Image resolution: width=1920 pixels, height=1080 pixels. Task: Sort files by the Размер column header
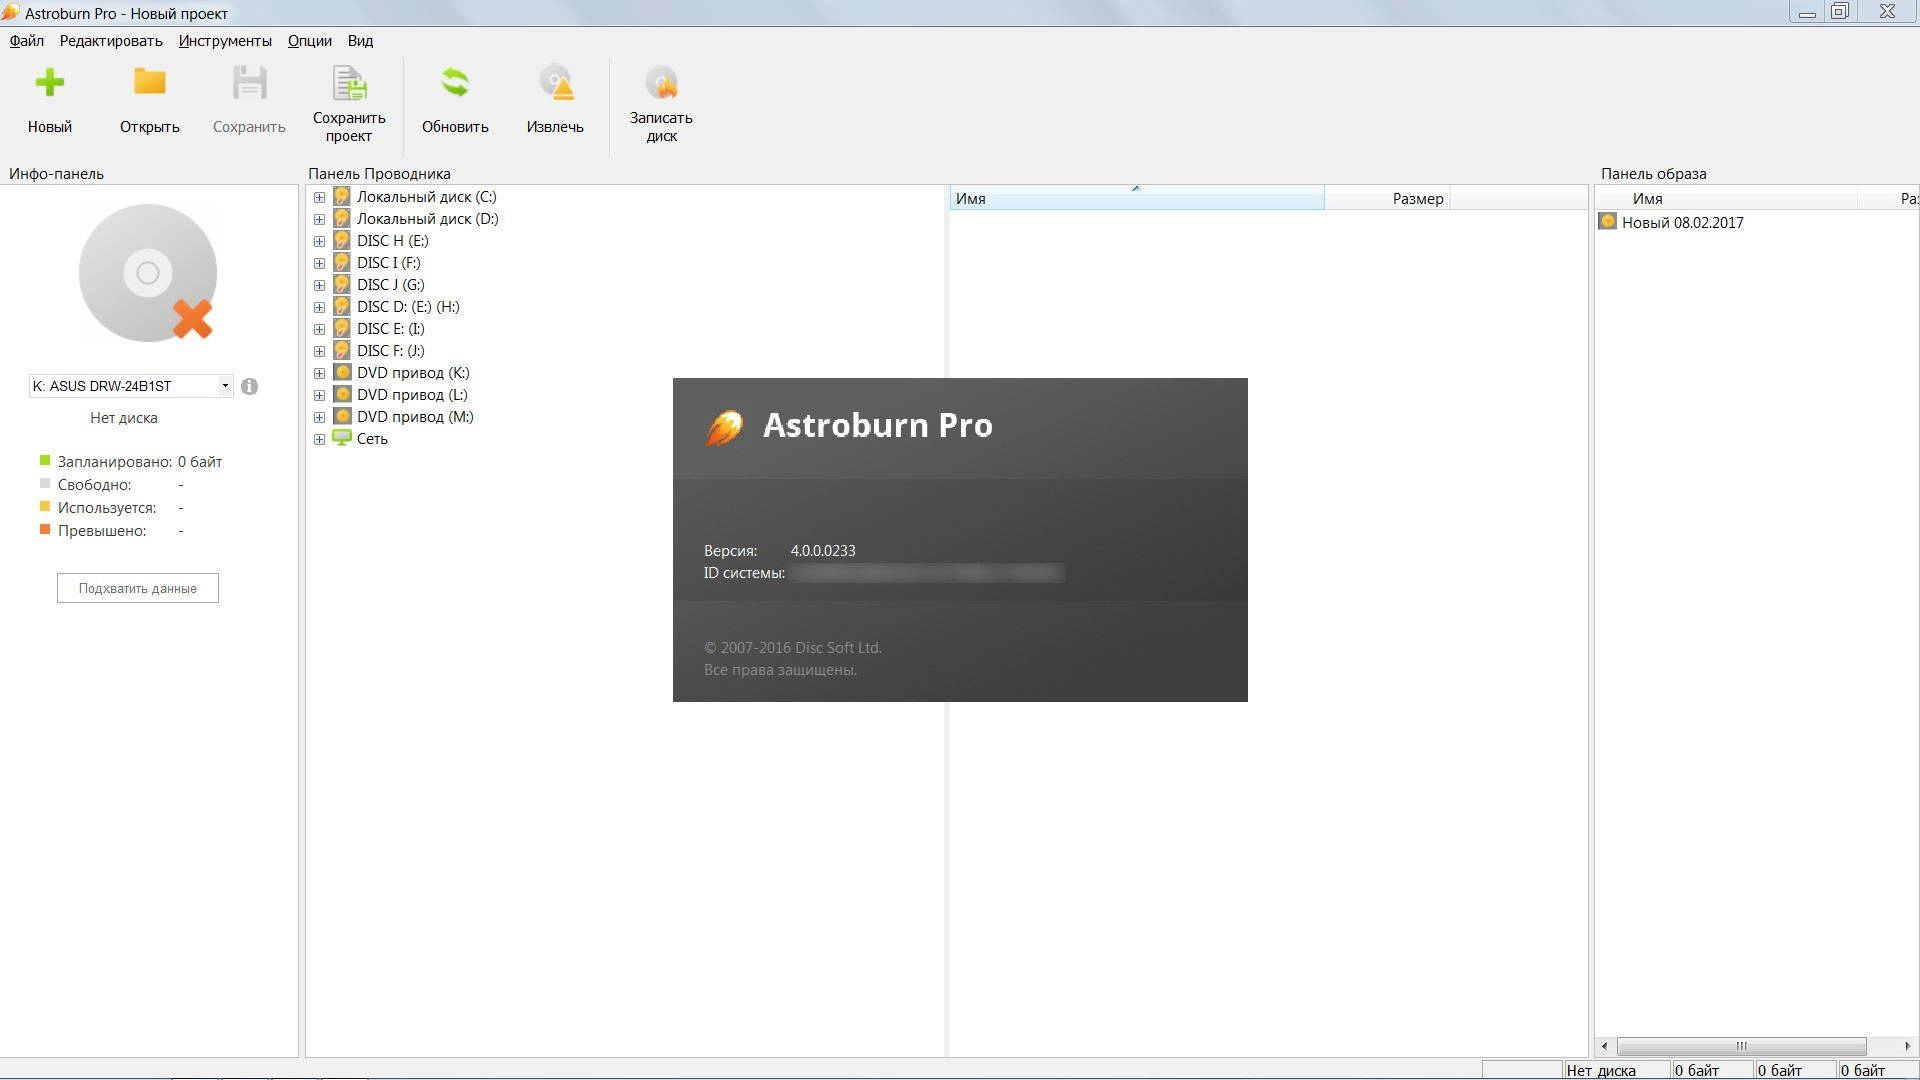pyautogui.click(x=1387, y=198)
